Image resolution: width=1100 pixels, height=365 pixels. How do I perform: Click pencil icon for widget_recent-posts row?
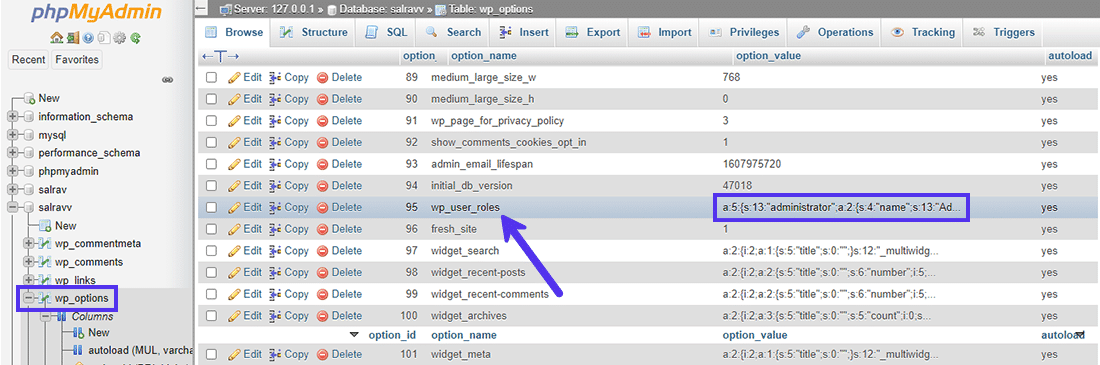[x=234, y=272]
